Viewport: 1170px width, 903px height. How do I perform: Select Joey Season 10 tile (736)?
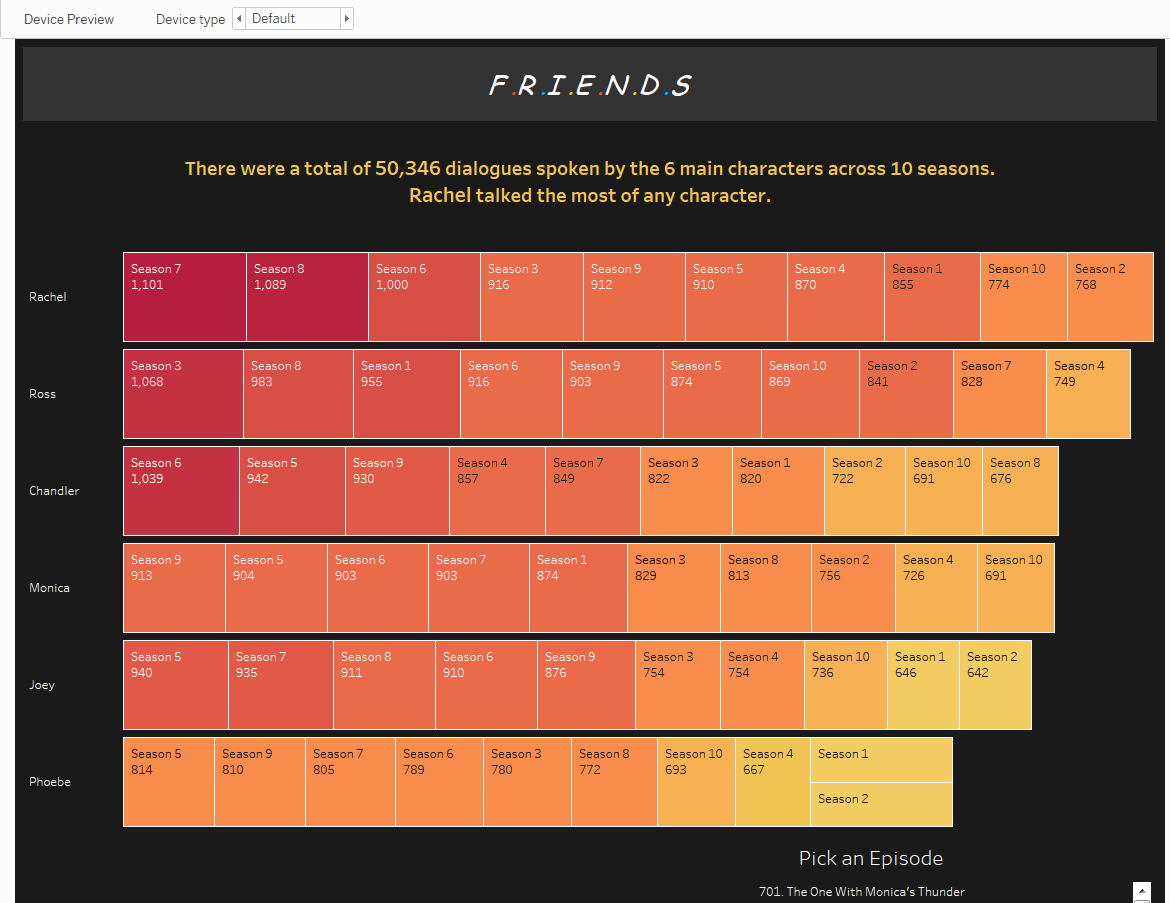coord(846,685)
